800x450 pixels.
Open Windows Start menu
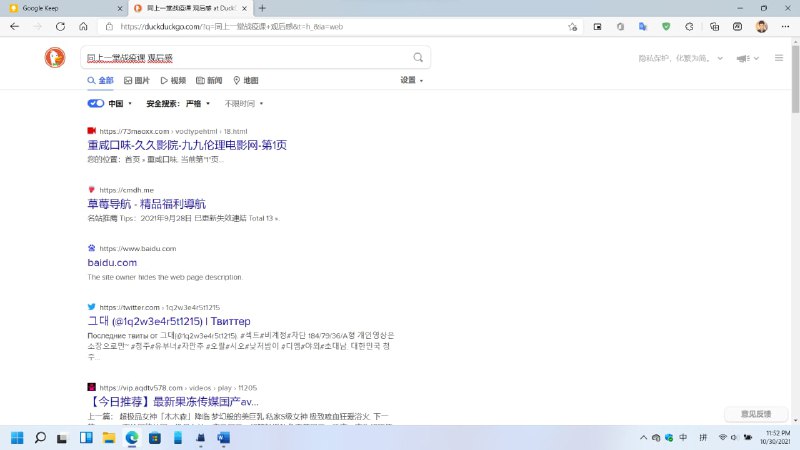(17, 438)
